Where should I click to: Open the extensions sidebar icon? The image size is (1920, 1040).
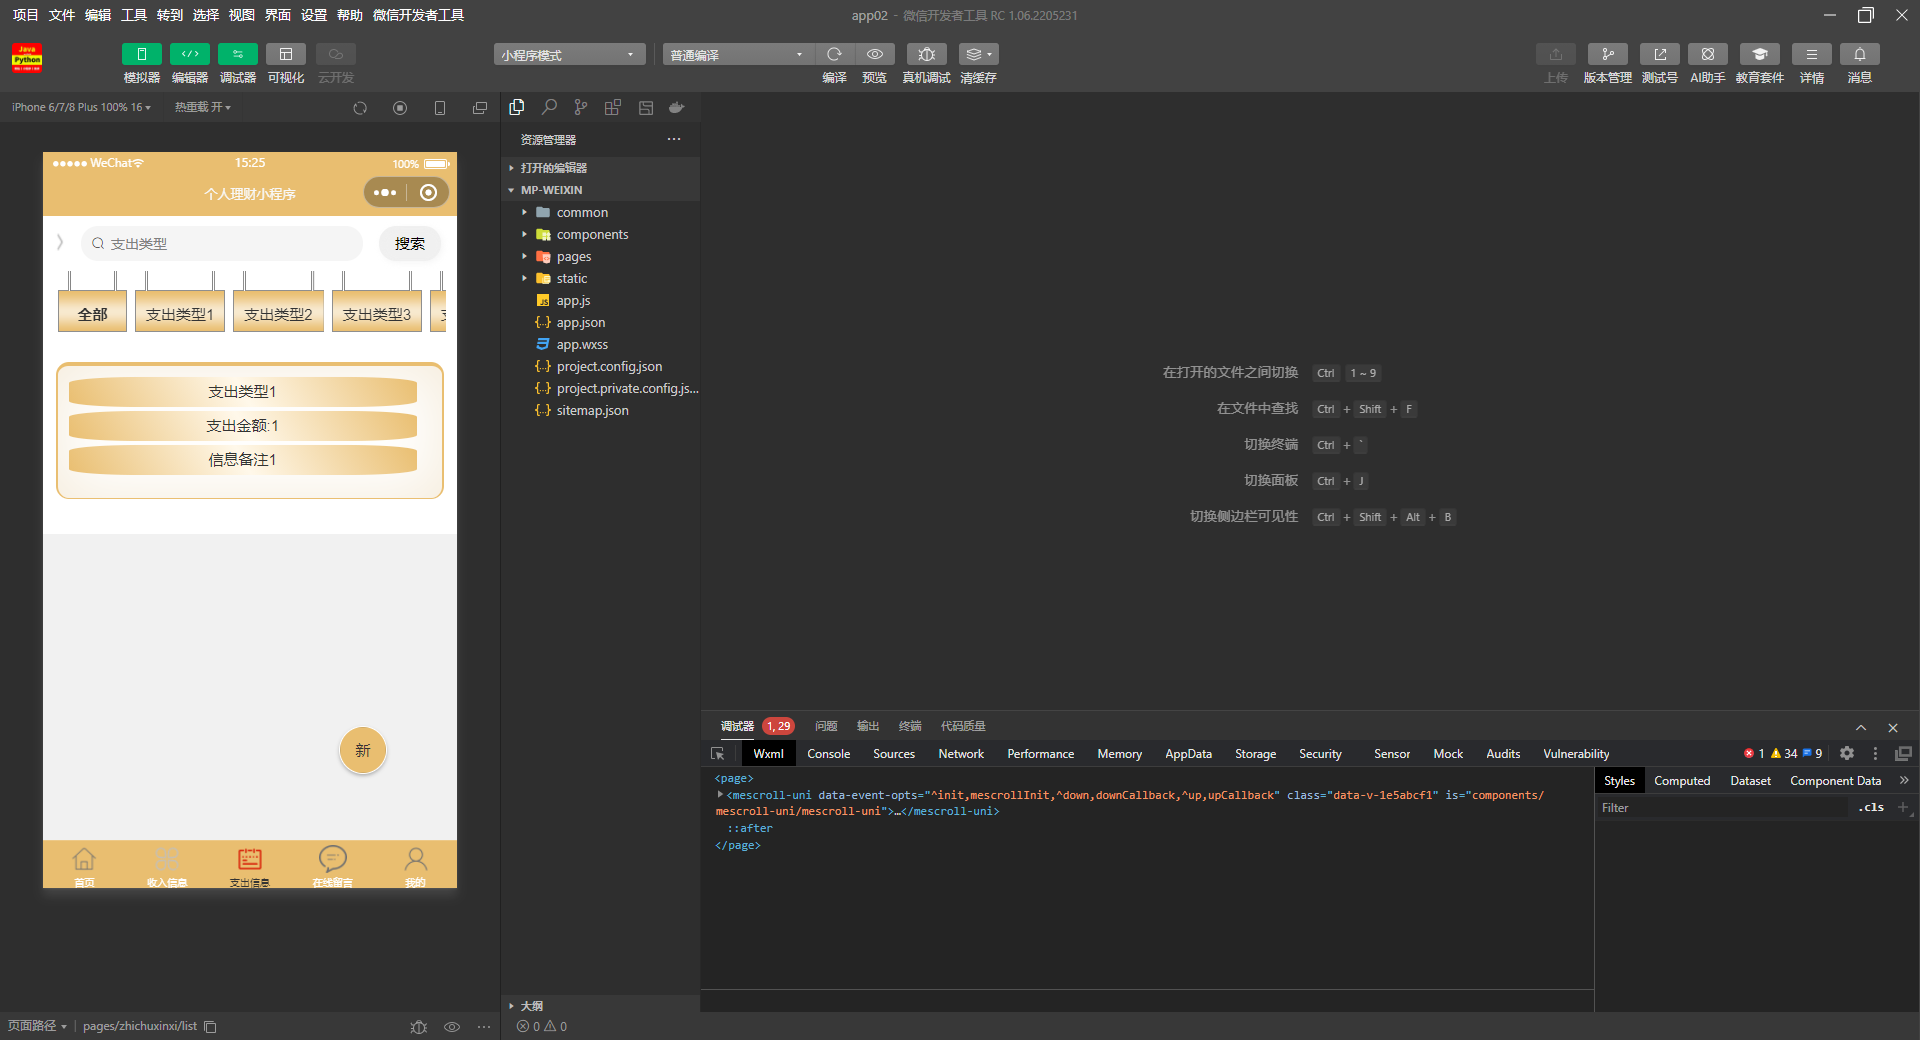click(613, 107)
